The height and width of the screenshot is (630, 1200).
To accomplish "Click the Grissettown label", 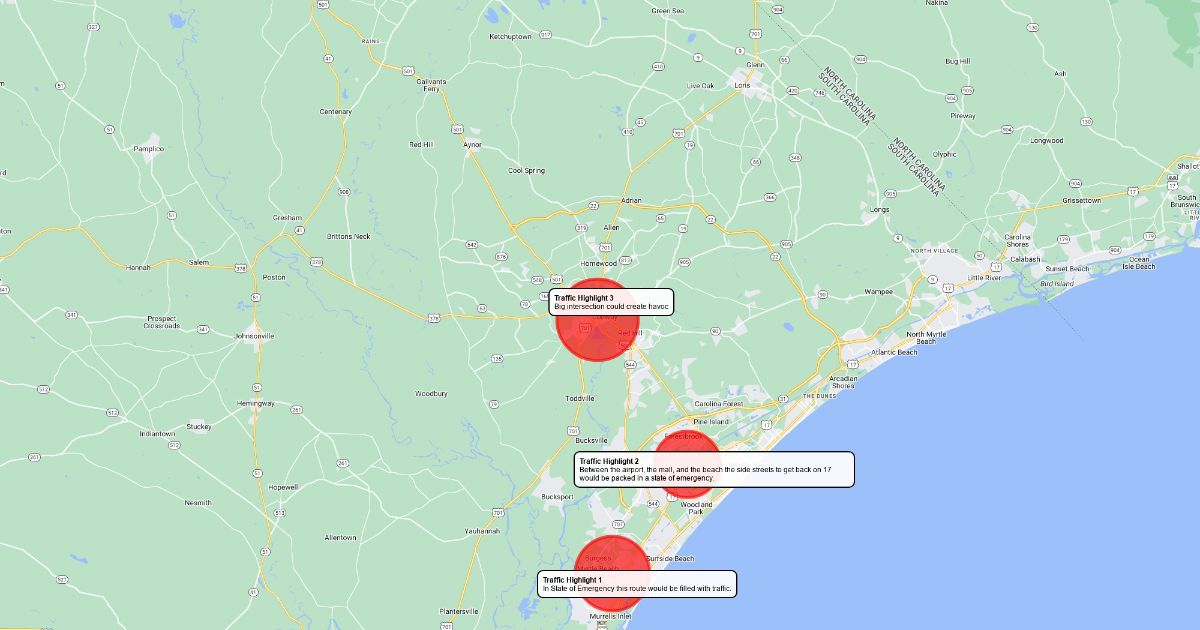I will tap(1081, 200).
